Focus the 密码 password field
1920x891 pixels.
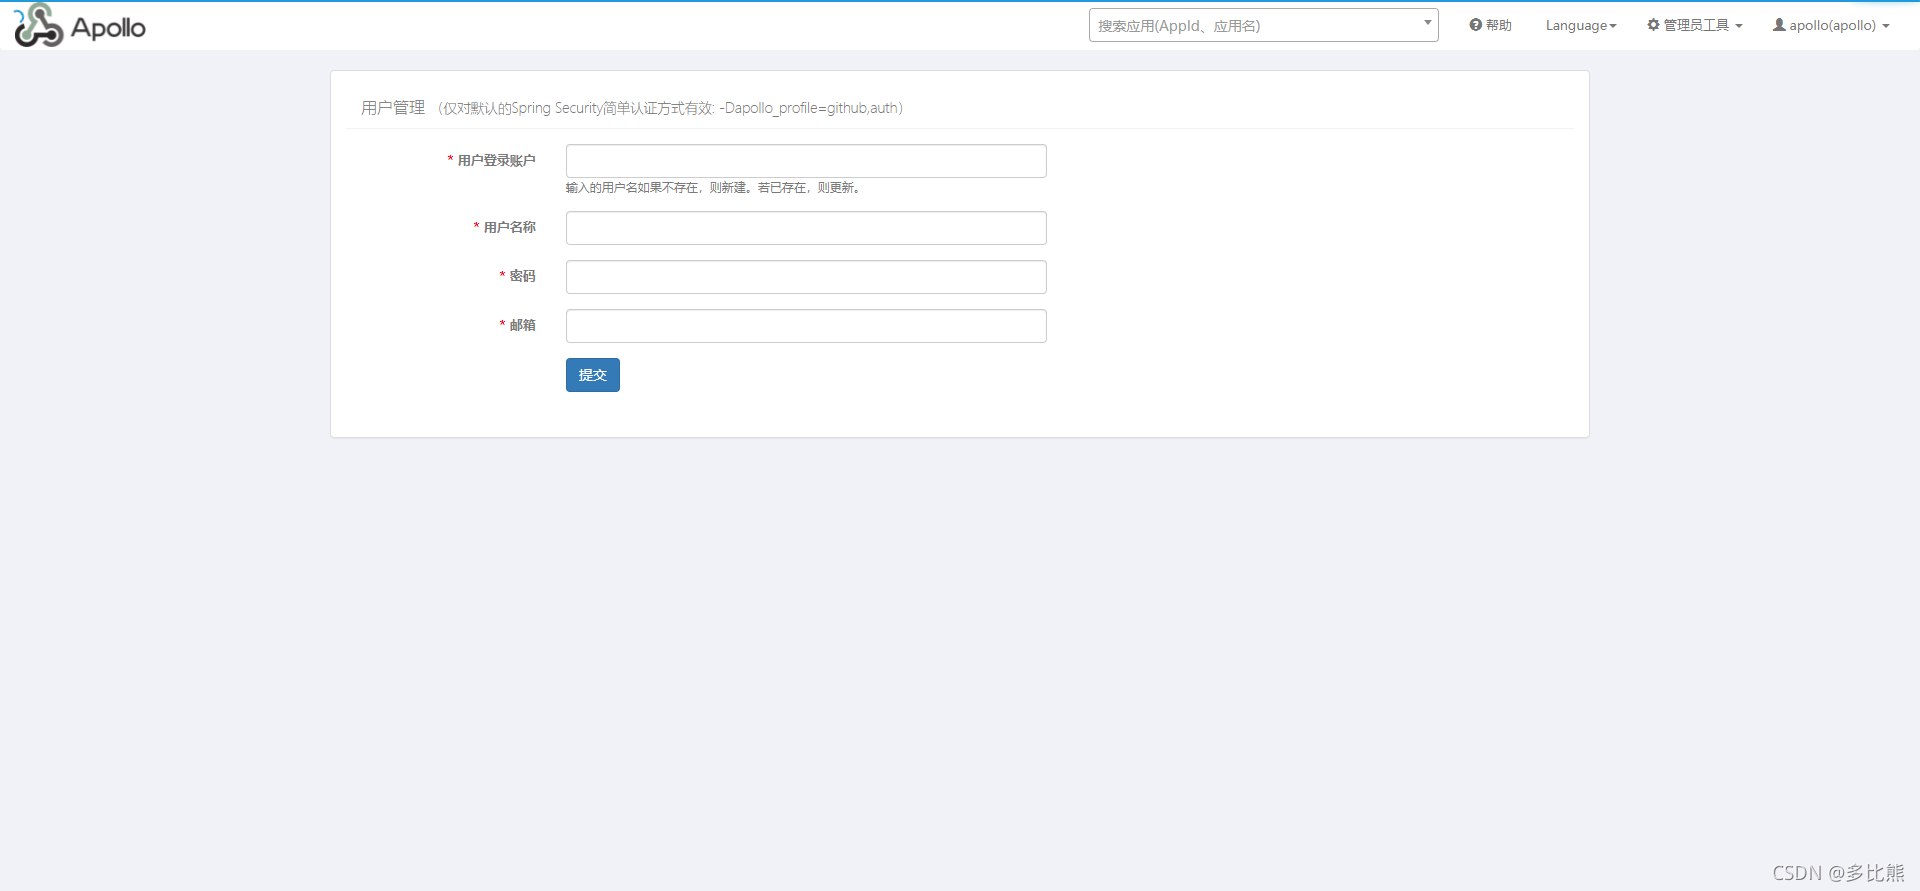[x=806, y=277]
